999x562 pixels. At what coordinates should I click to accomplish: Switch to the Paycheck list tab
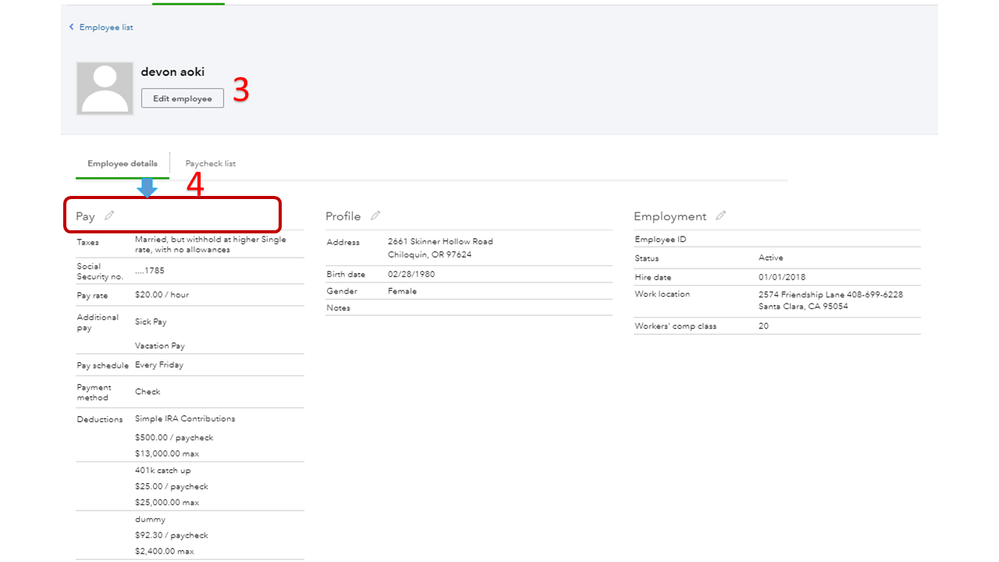pyautogui.click(x=210, y=163)
